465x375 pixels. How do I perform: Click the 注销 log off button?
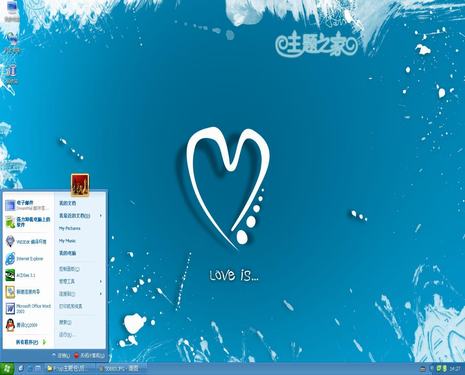coord(60,356)
